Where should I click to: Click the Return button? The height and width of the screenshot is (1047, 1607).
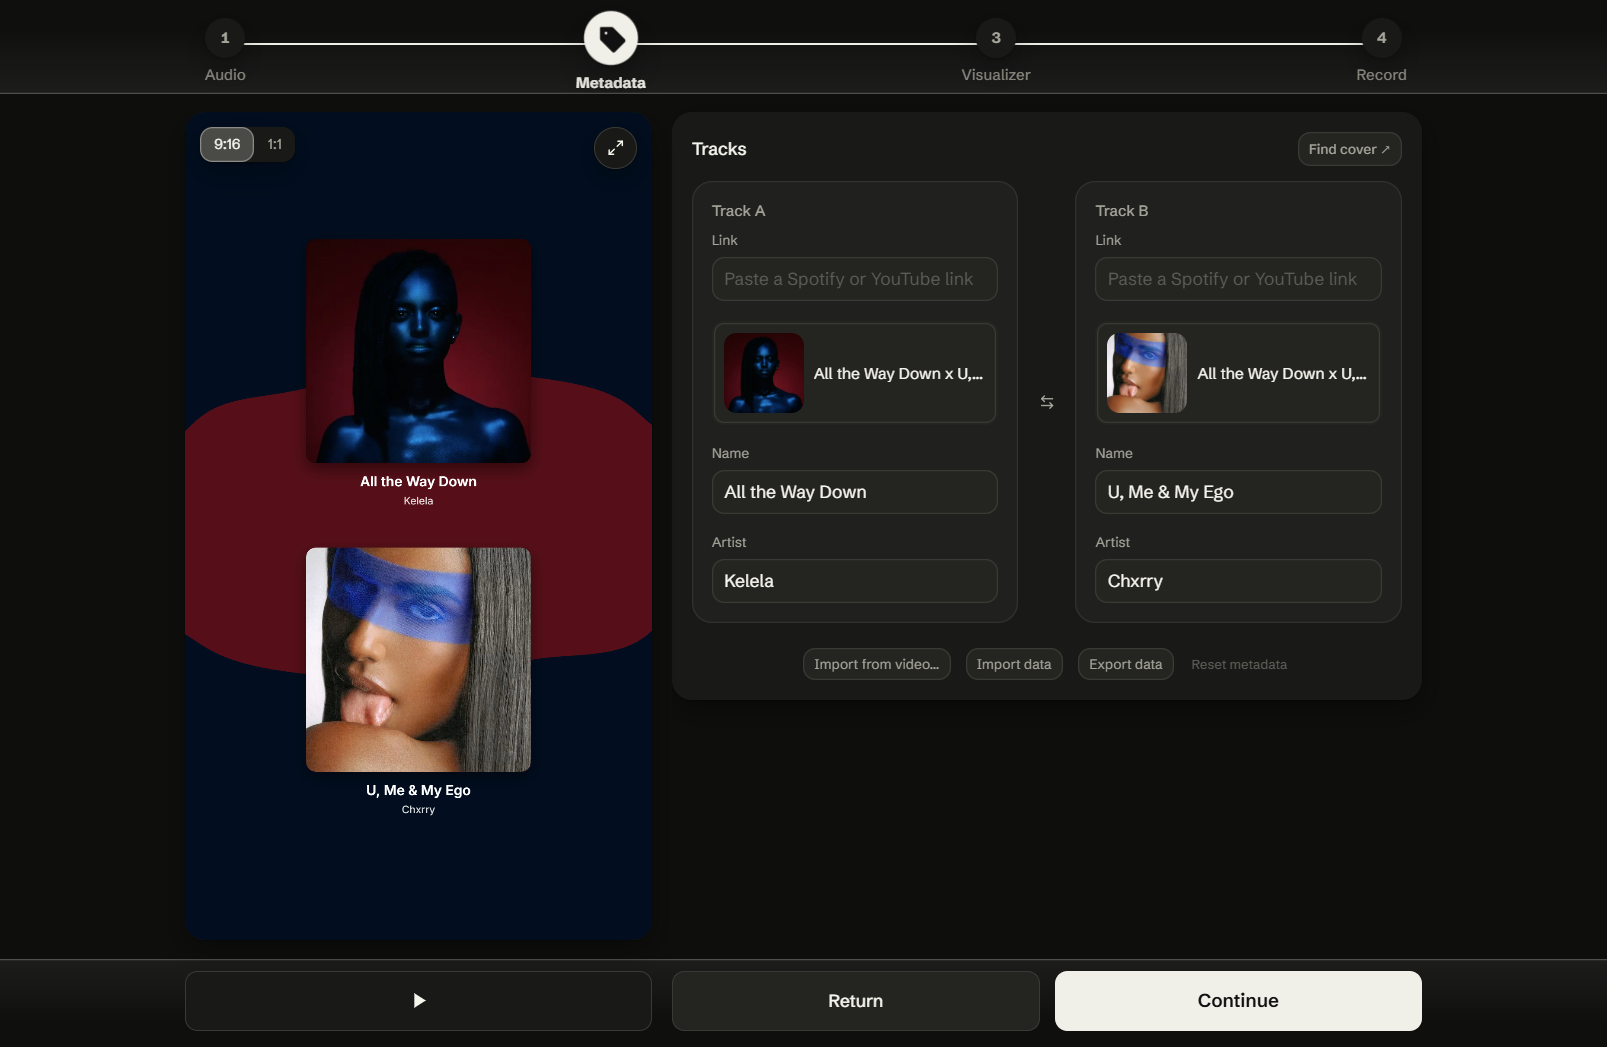click(x=855, y=1000)
